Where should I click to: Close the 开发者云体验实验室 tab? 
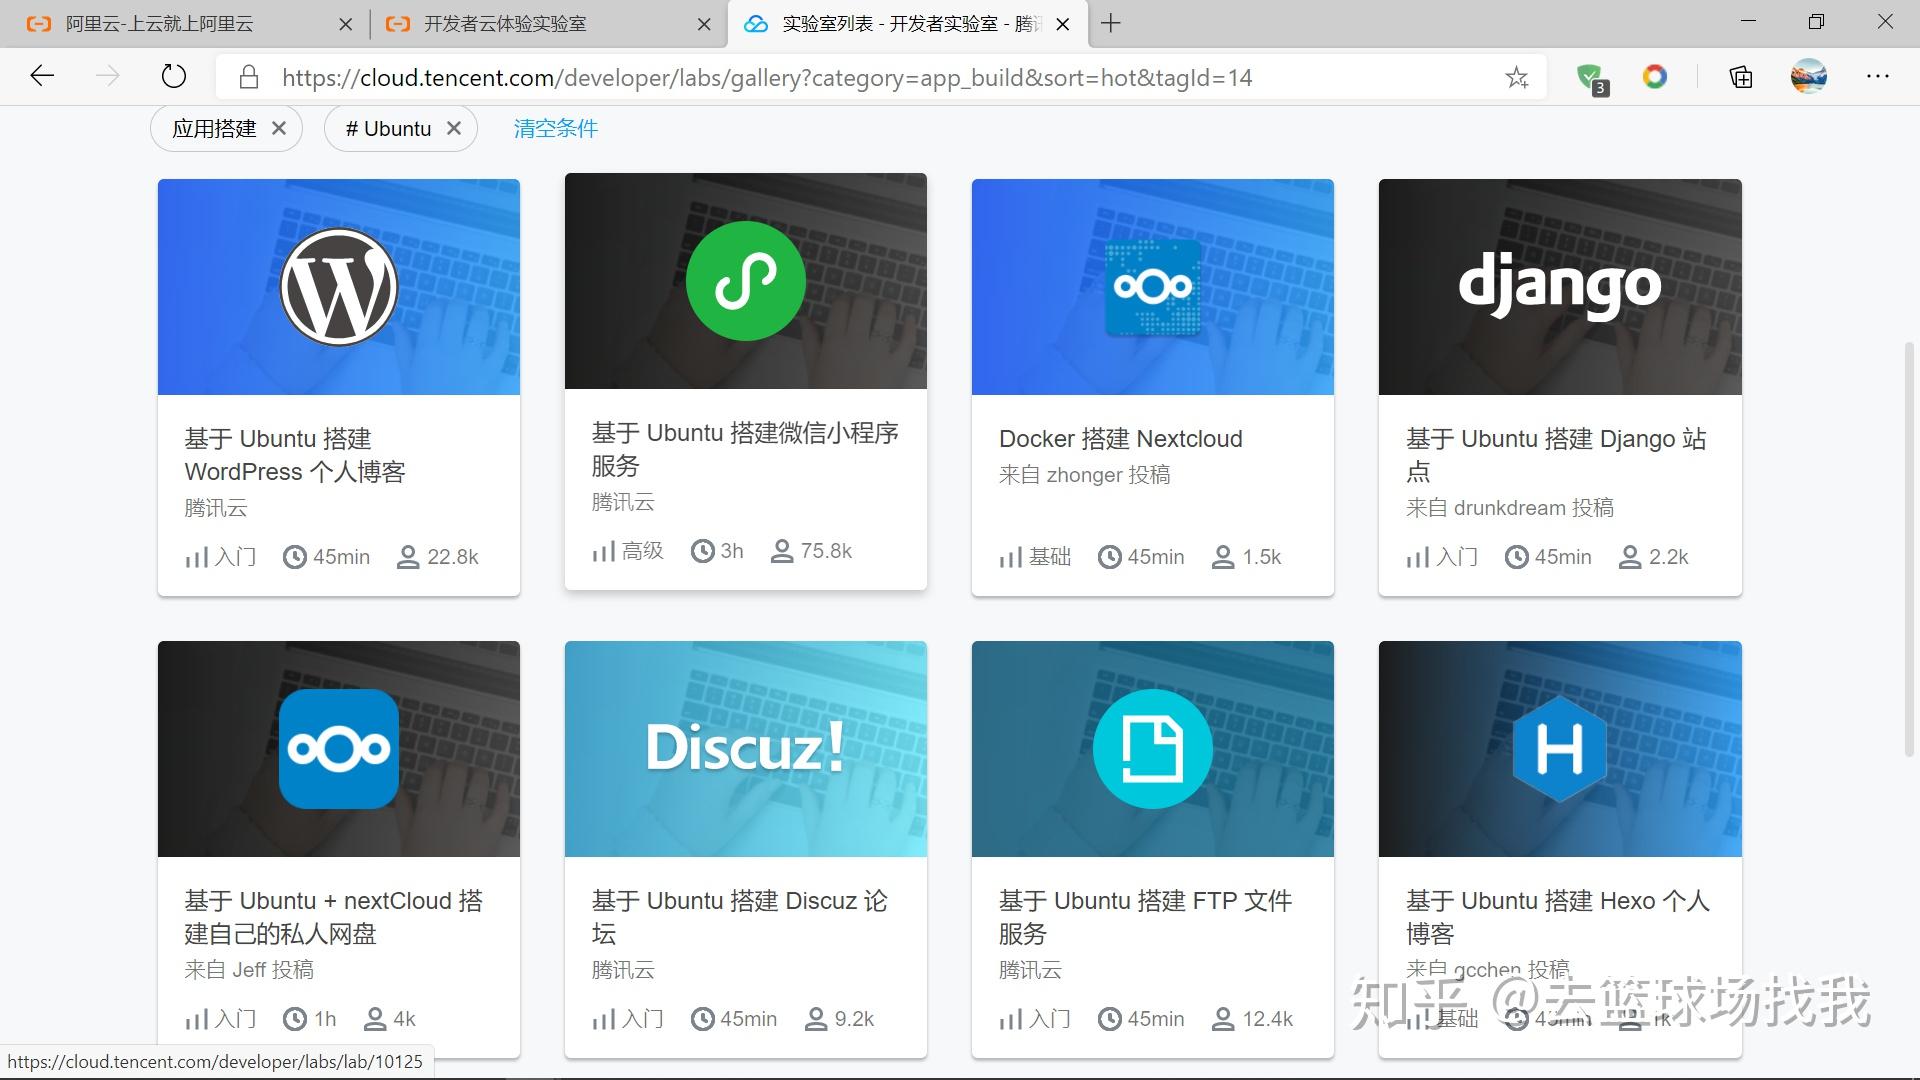(704, 24)
